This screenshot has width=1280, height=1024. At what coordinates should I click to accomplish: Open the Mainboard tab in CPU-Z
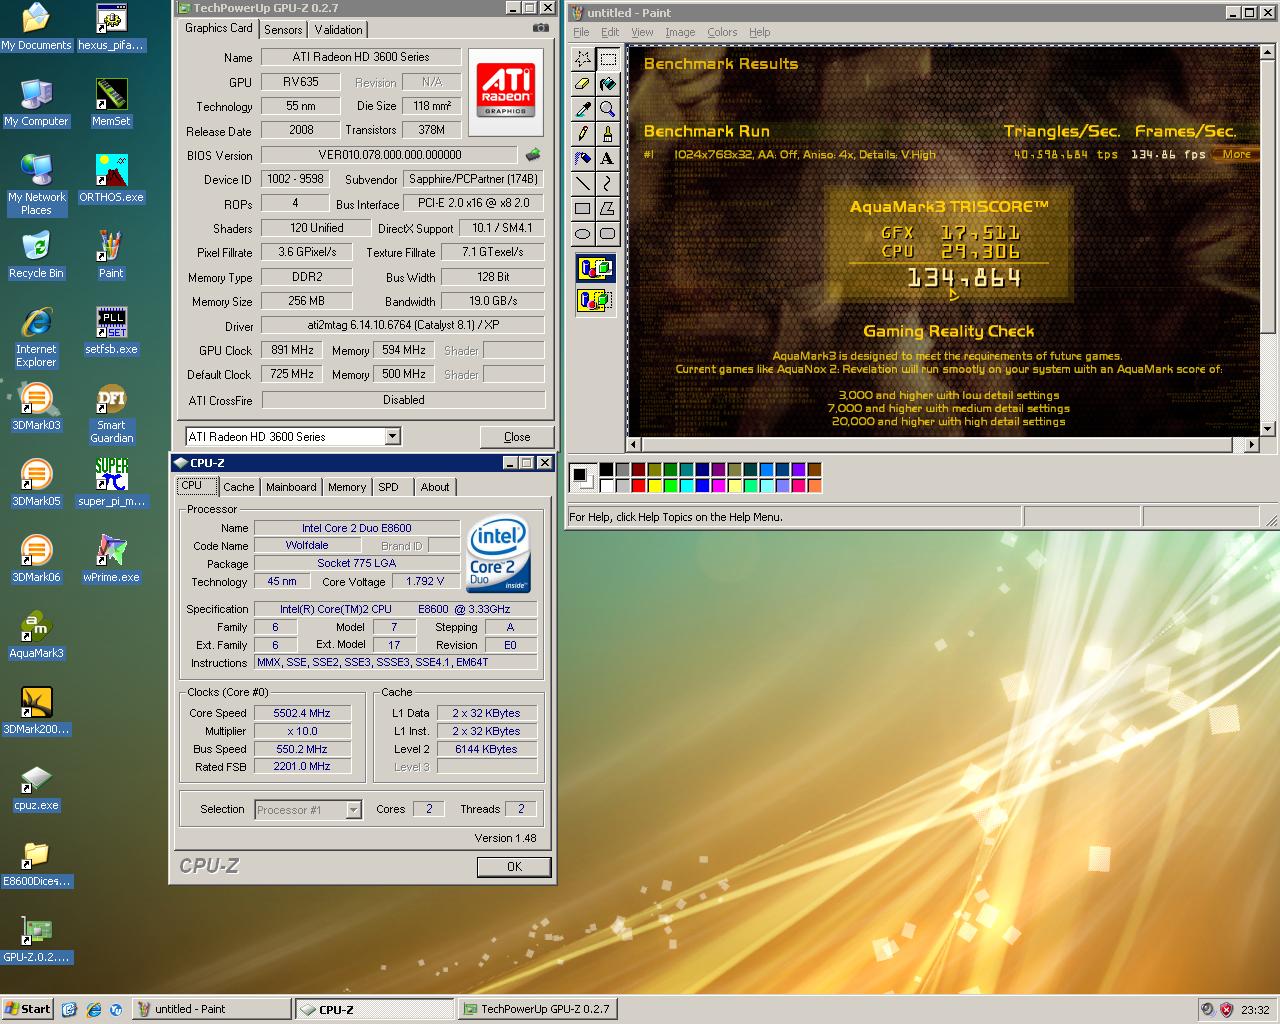[x=291, y=487]
